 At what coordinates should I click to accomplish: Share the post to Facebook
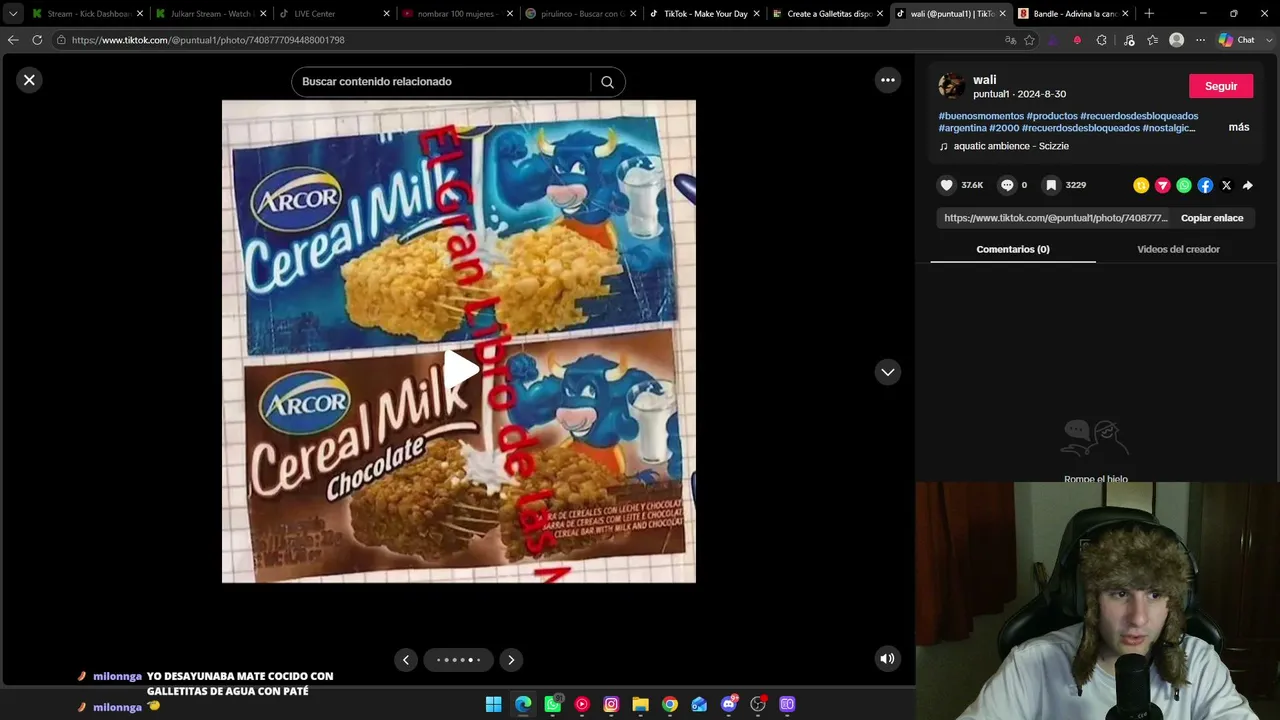click(x=1205, y=185)
